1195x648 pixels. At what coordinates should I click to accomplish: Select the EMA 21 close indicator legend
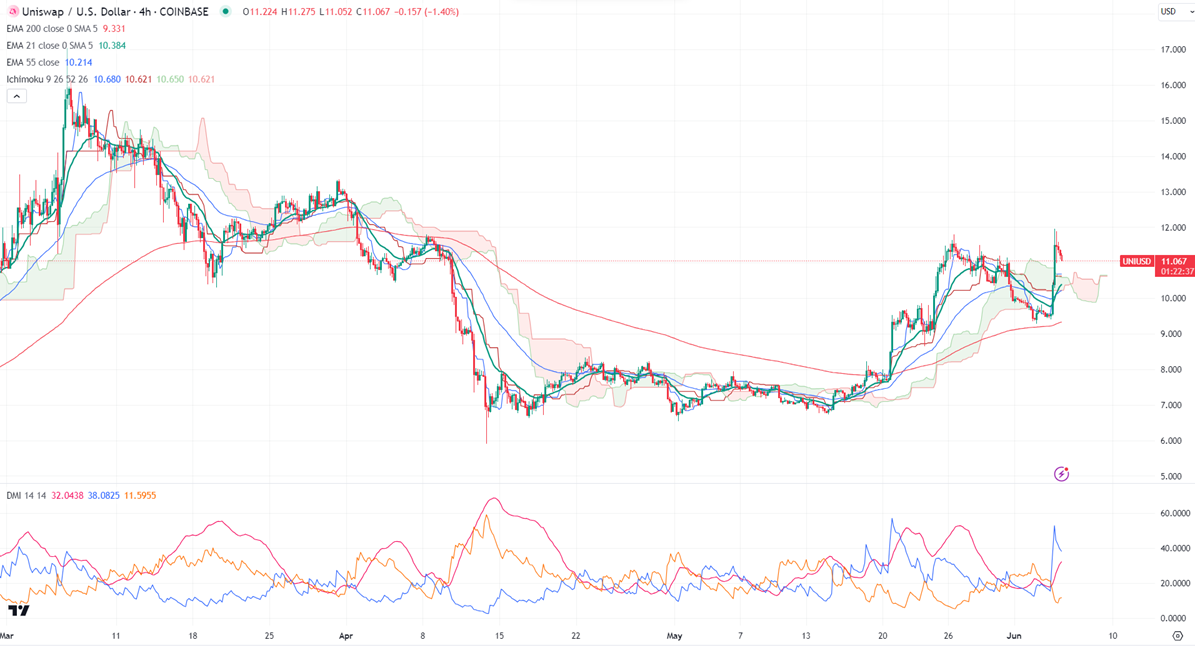tap(50, 45)
